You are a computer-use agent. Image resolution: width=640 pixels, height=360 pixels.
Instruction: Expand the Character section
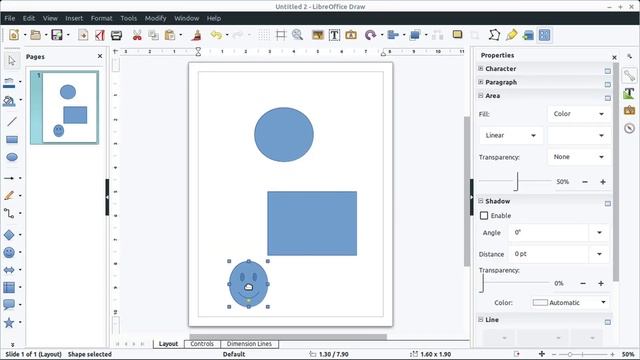tap(480, 69)
